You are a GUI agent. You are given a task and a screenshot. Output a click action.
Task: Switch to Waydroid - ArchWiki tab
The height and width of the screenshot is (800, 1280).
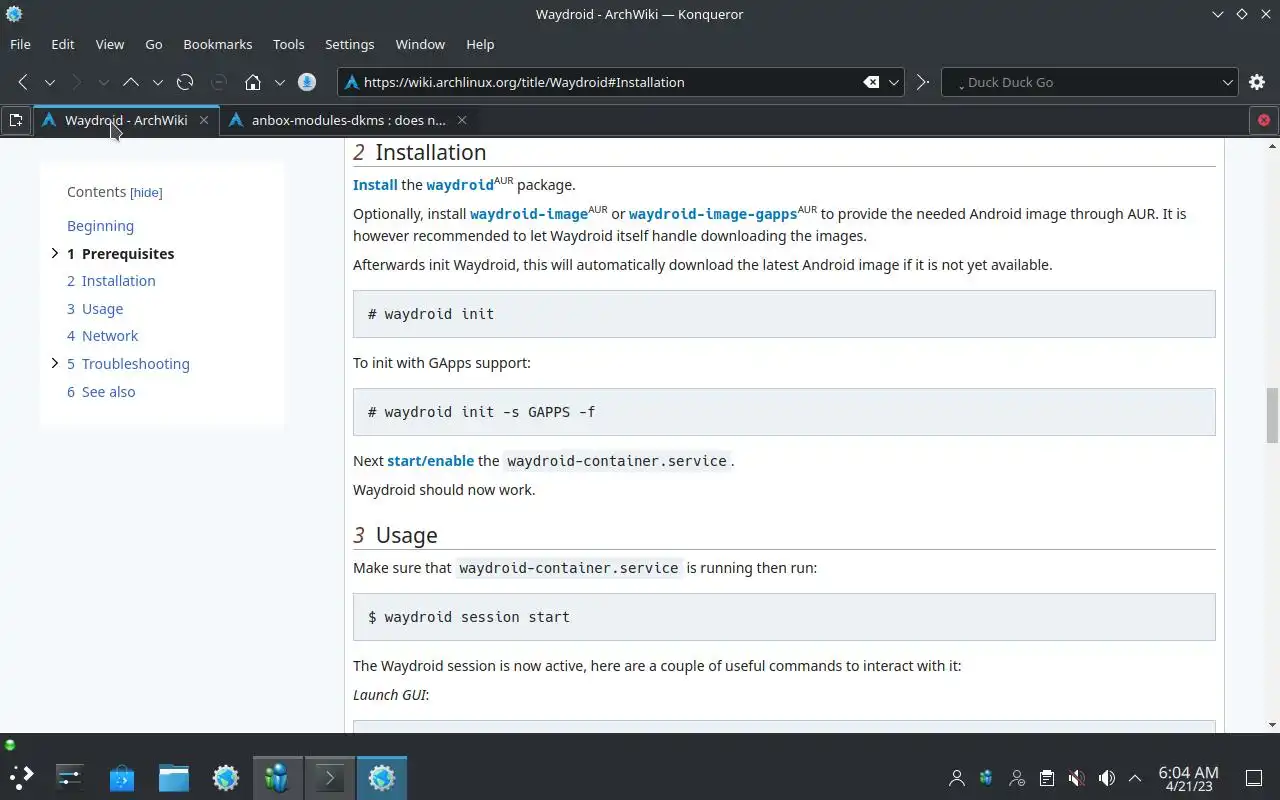point(126,120)
